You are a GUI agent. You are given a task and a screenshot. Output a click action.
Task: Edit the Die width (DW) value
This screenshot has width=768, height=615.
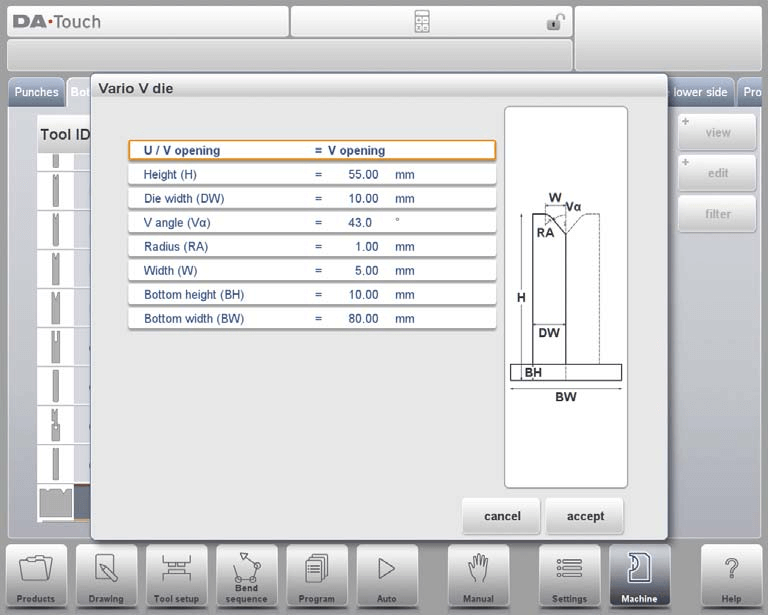point(312,198)
